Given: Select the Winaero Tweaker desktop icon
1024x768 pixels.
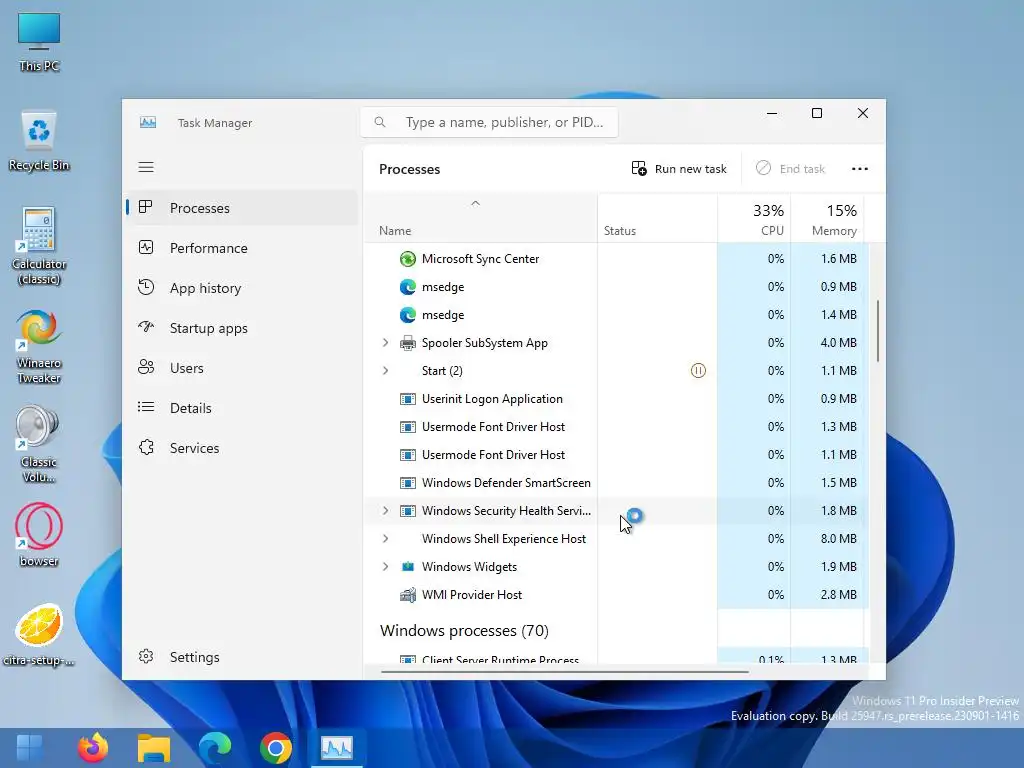Looking at the screenshot, I should (39, 346).
